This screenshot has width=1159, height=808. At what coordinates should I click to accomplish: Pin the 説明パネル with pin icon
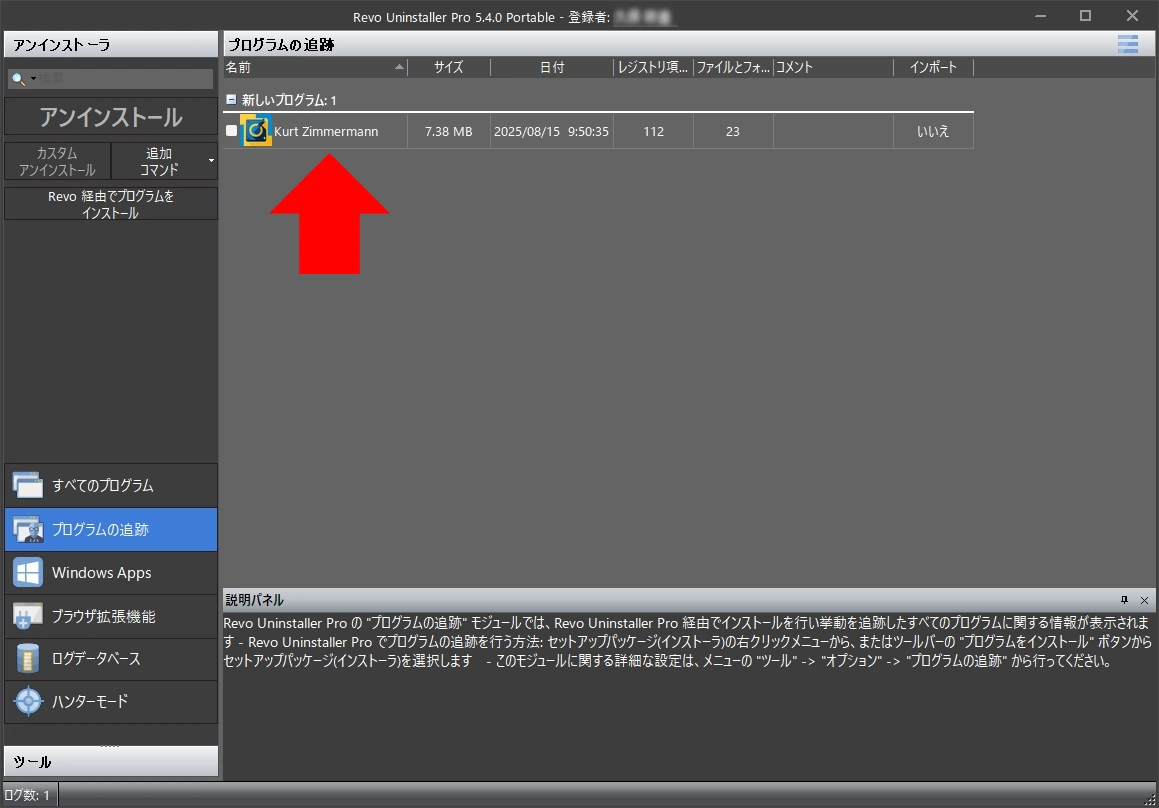pos(1124,600)
